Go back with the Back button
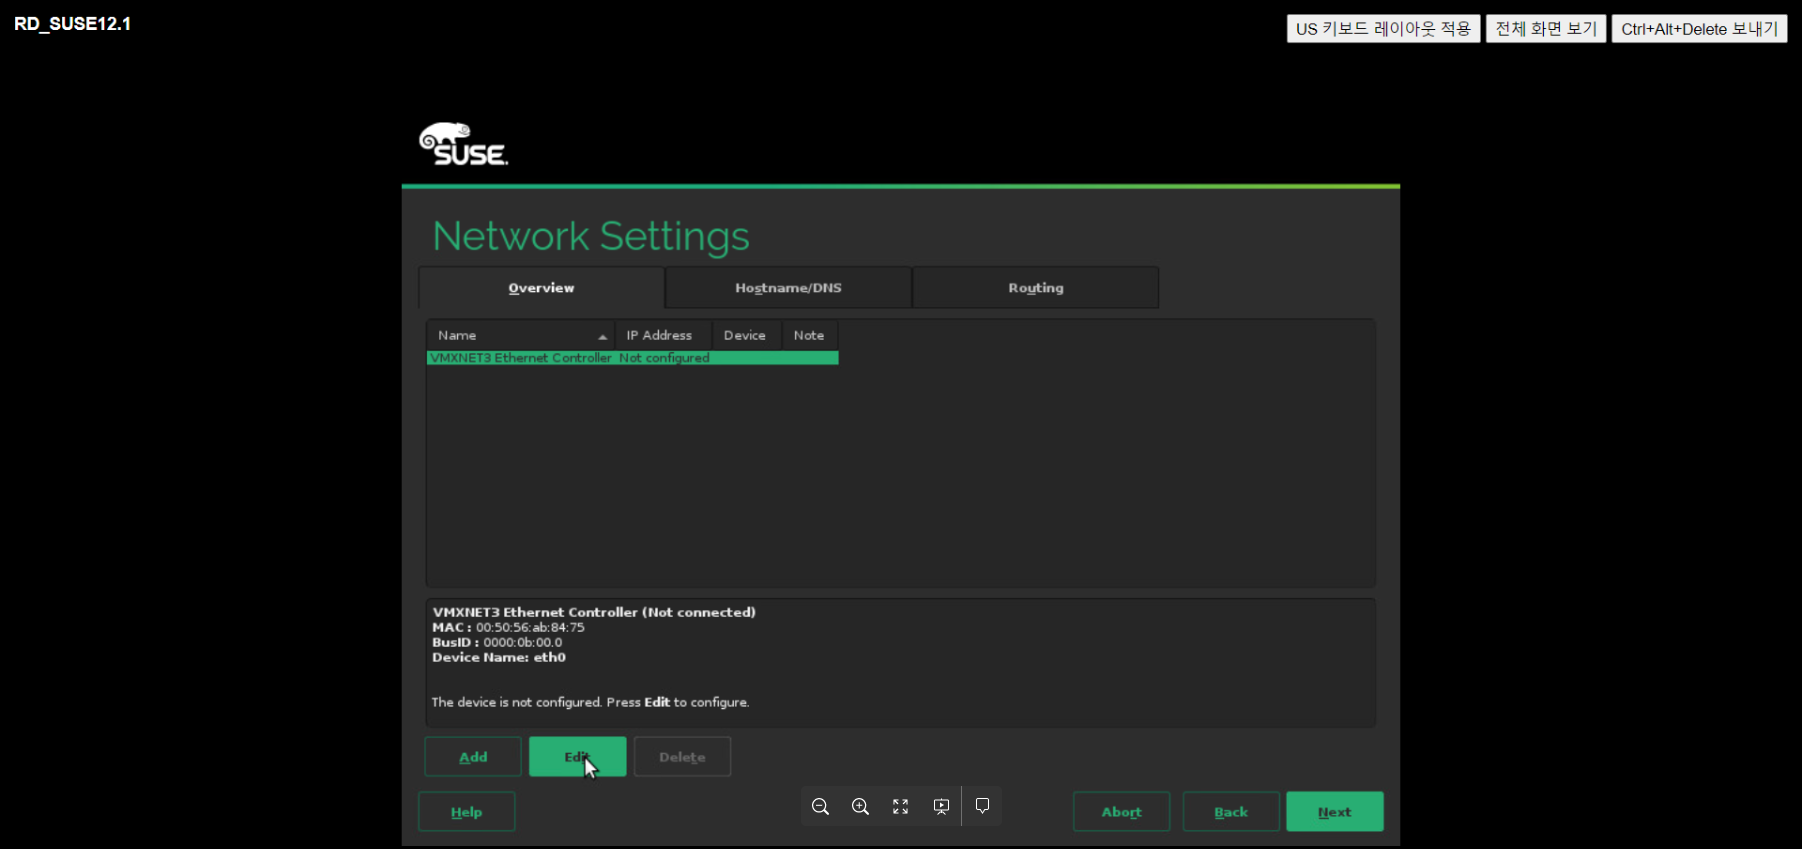 point(1231,812)
